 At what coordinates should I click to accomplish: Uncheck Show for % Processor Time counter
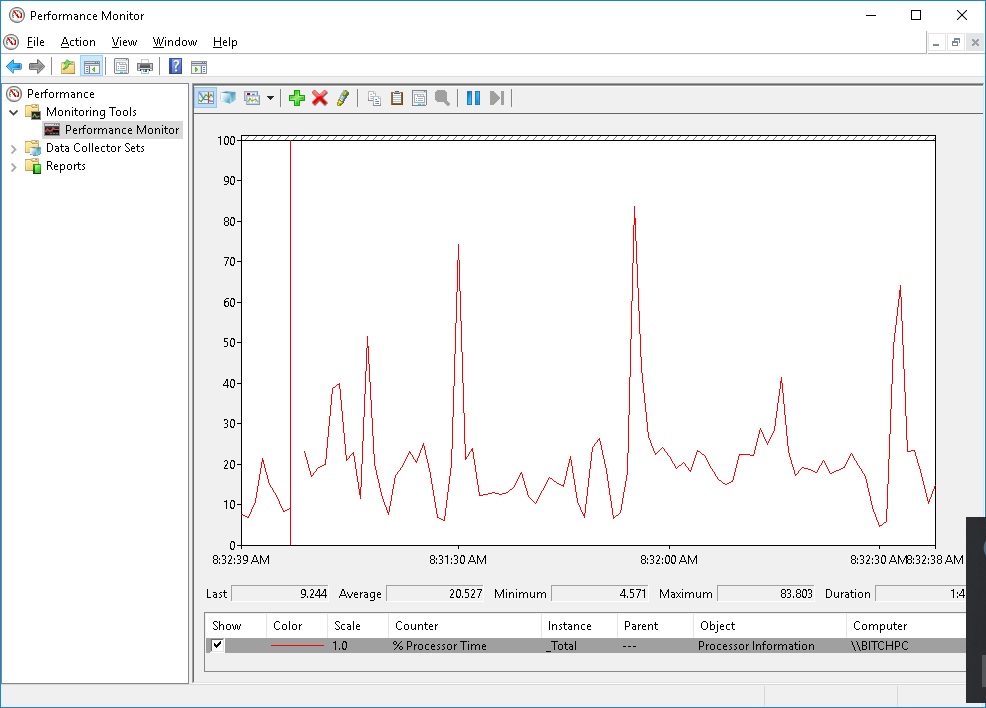click(217, 644)
